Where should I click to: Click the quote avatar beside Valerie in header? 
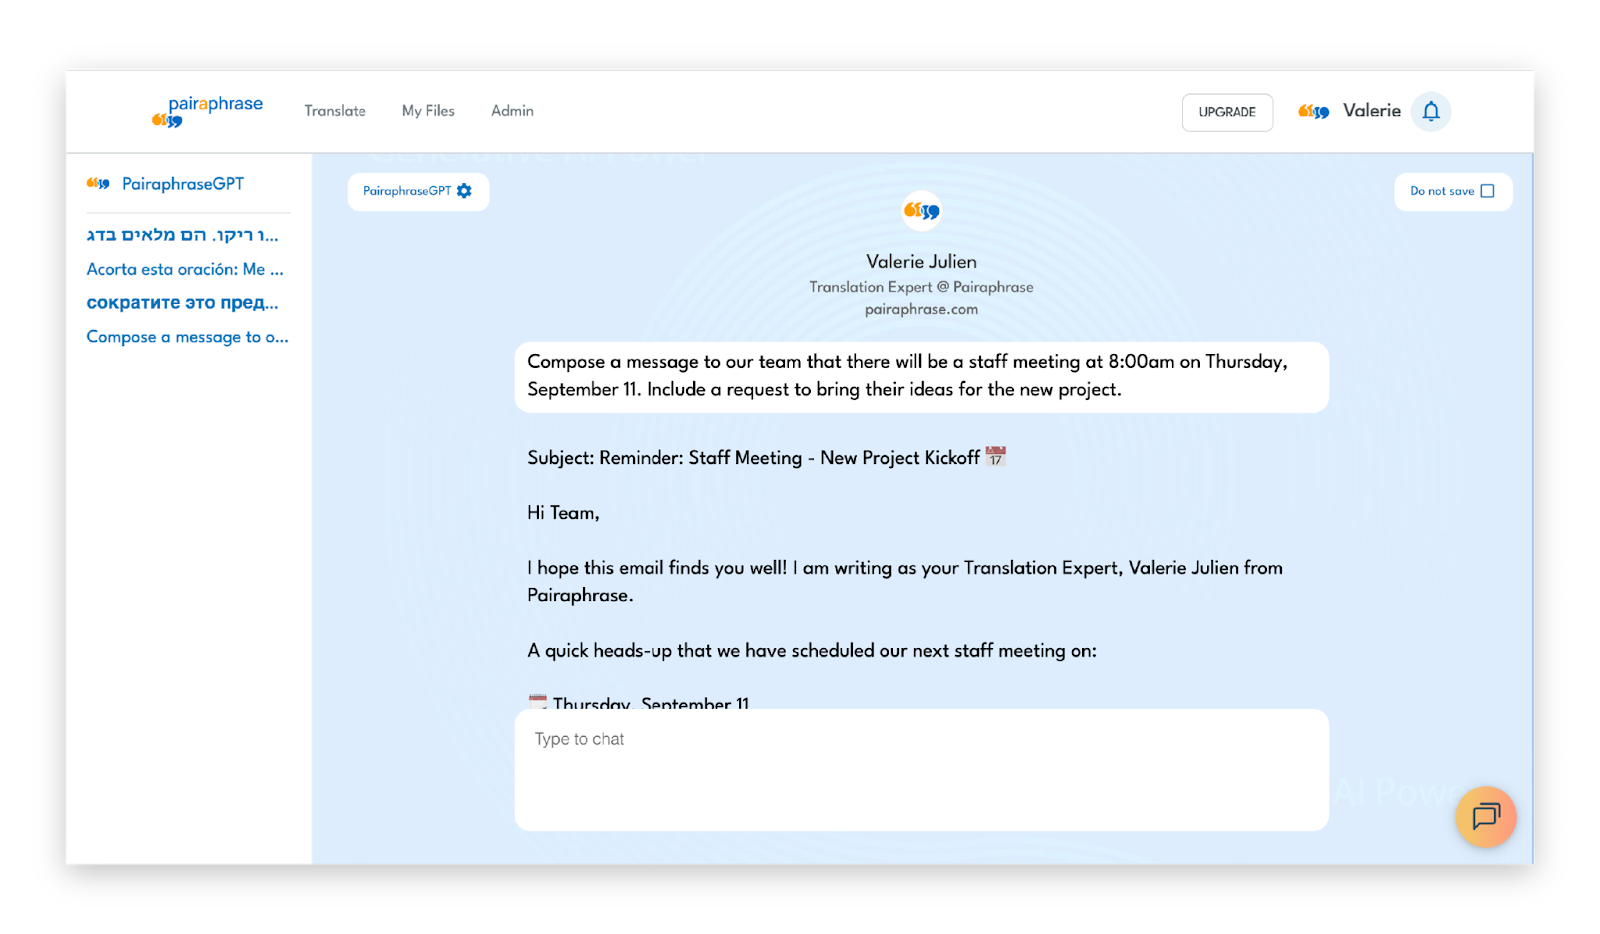click(1313, 111)
